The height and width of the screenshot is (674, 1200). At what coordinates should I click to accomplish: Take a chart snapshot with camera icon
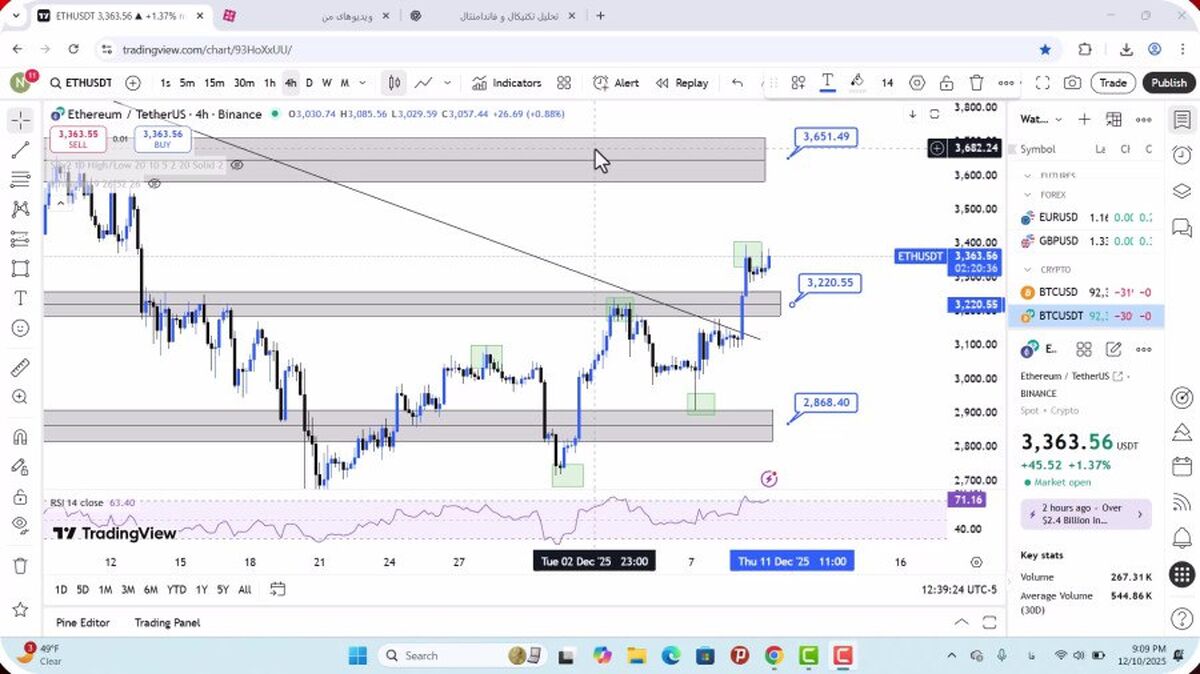tap(1072, 83)
